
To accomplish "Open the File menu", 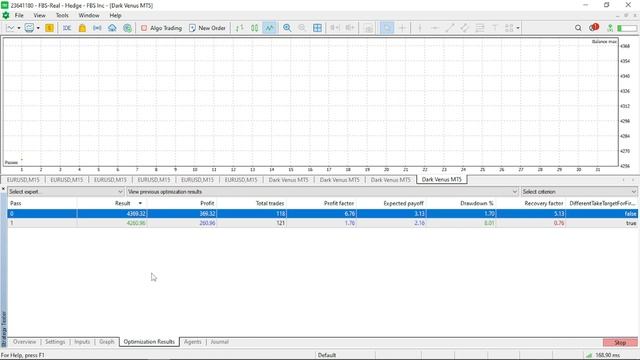I will (19, 15).
